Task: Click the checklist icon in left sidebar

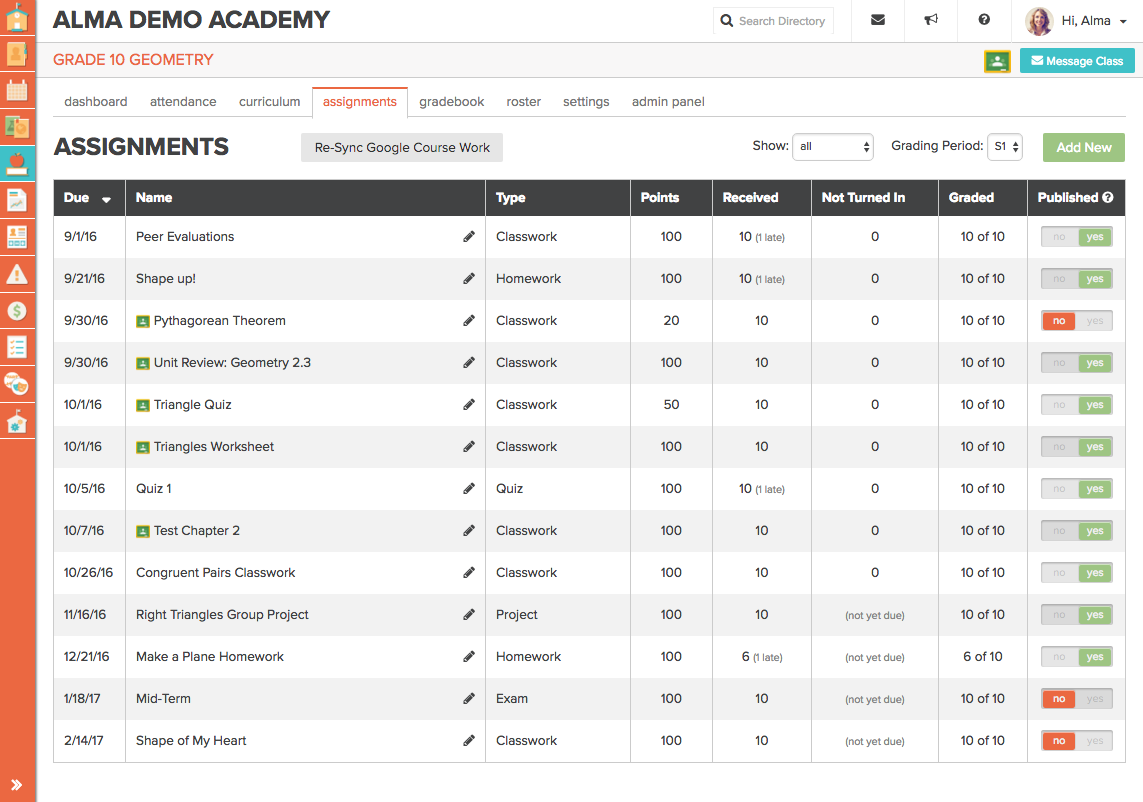Action: coord(17,347)
